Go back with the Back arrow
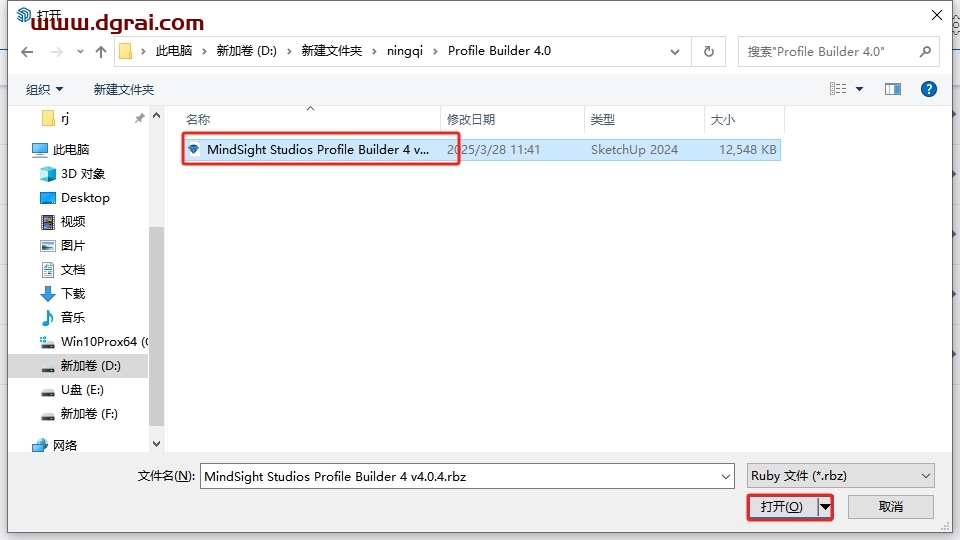 27,51
